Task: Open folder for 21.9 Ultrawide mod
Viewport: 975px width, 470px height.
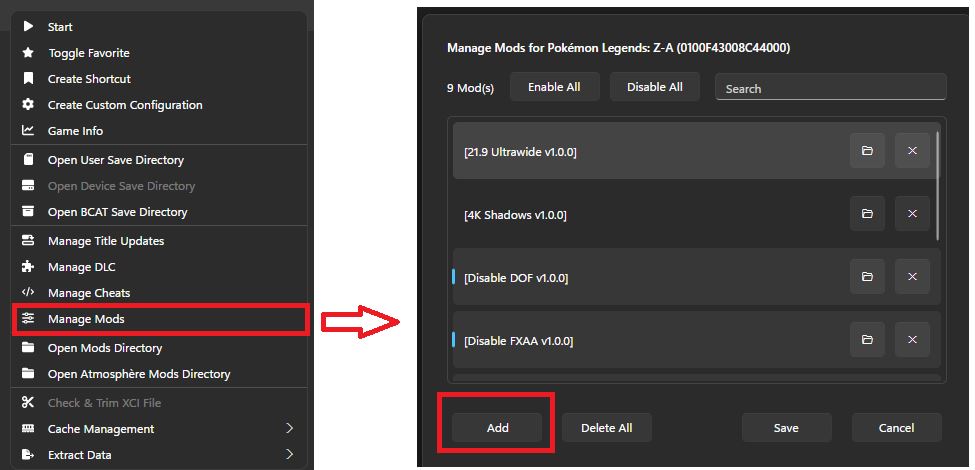Action: tap(867, 150)
